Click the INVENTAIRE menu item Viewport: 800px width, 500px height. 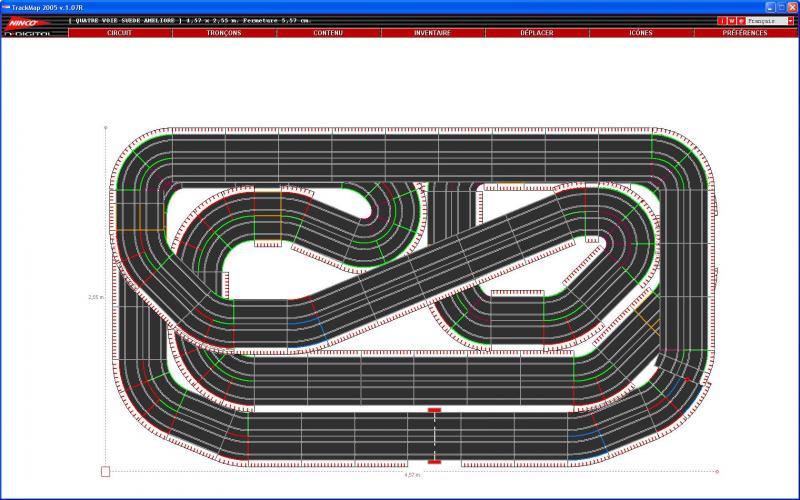point(432,33)
